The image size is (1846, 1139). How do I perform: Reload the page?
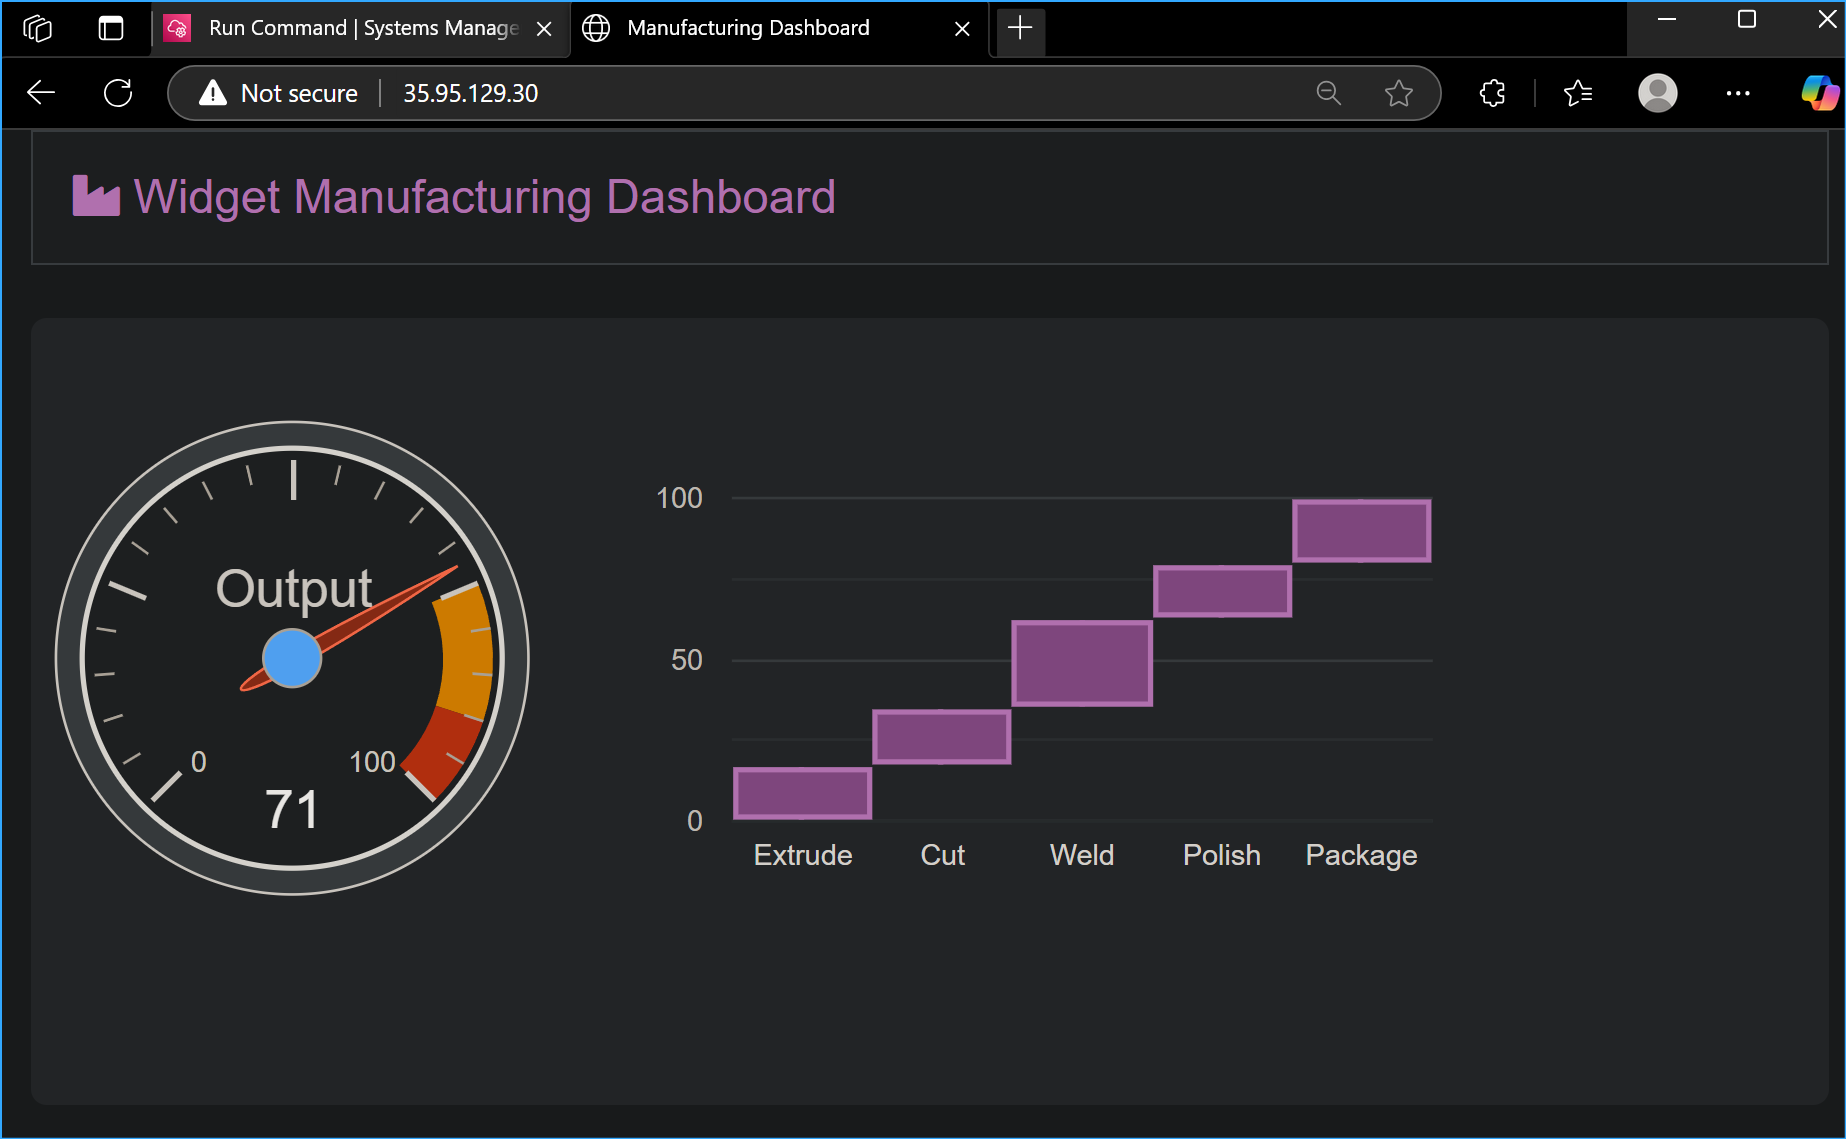[x=117, y=92]
